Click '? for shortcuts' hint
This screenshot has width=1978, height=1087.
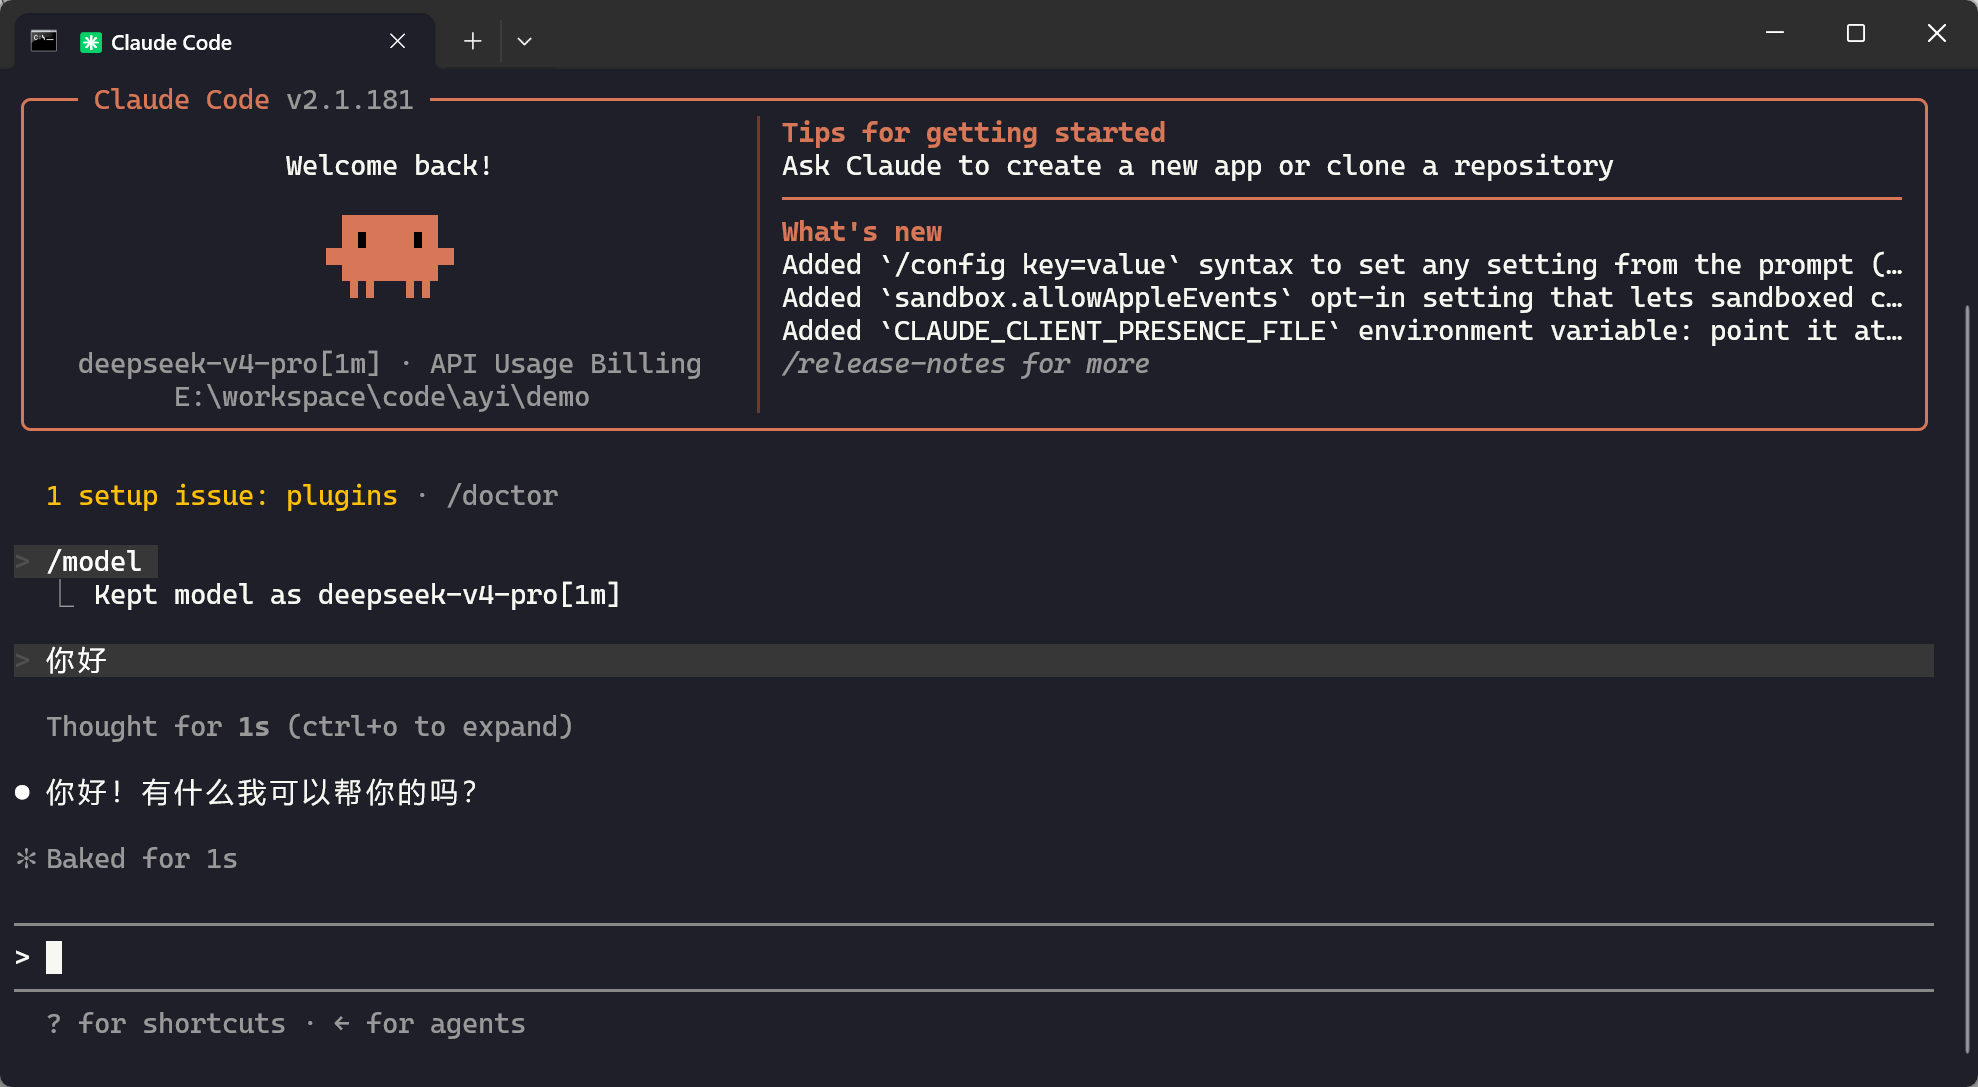(166, 1023)
